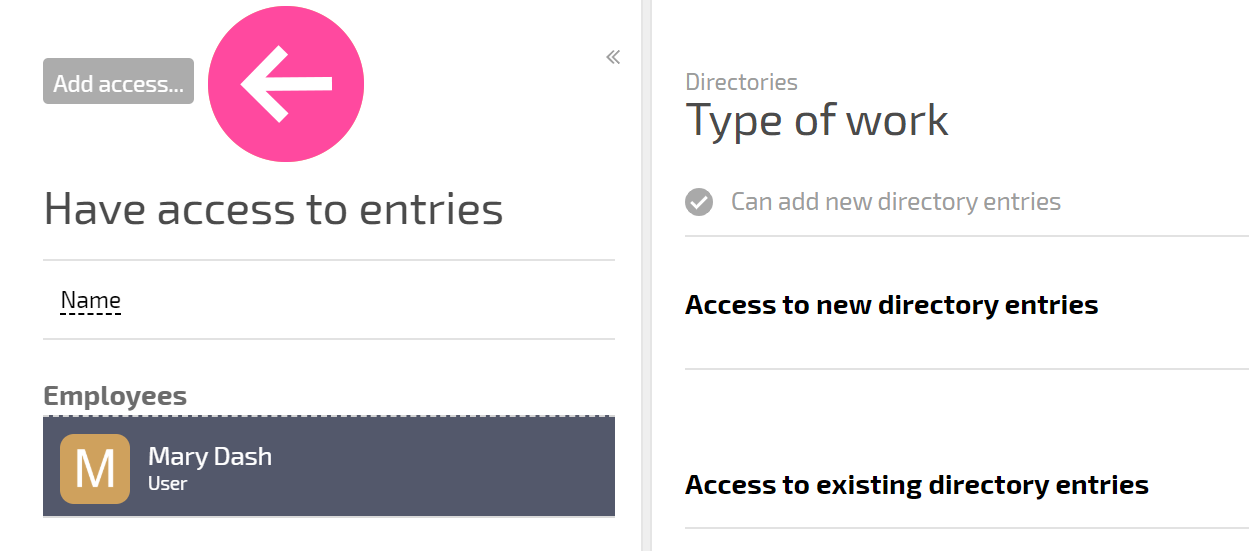Collapse the left panel with double chevron
The image size is (1249, 551).
point(613,57)
